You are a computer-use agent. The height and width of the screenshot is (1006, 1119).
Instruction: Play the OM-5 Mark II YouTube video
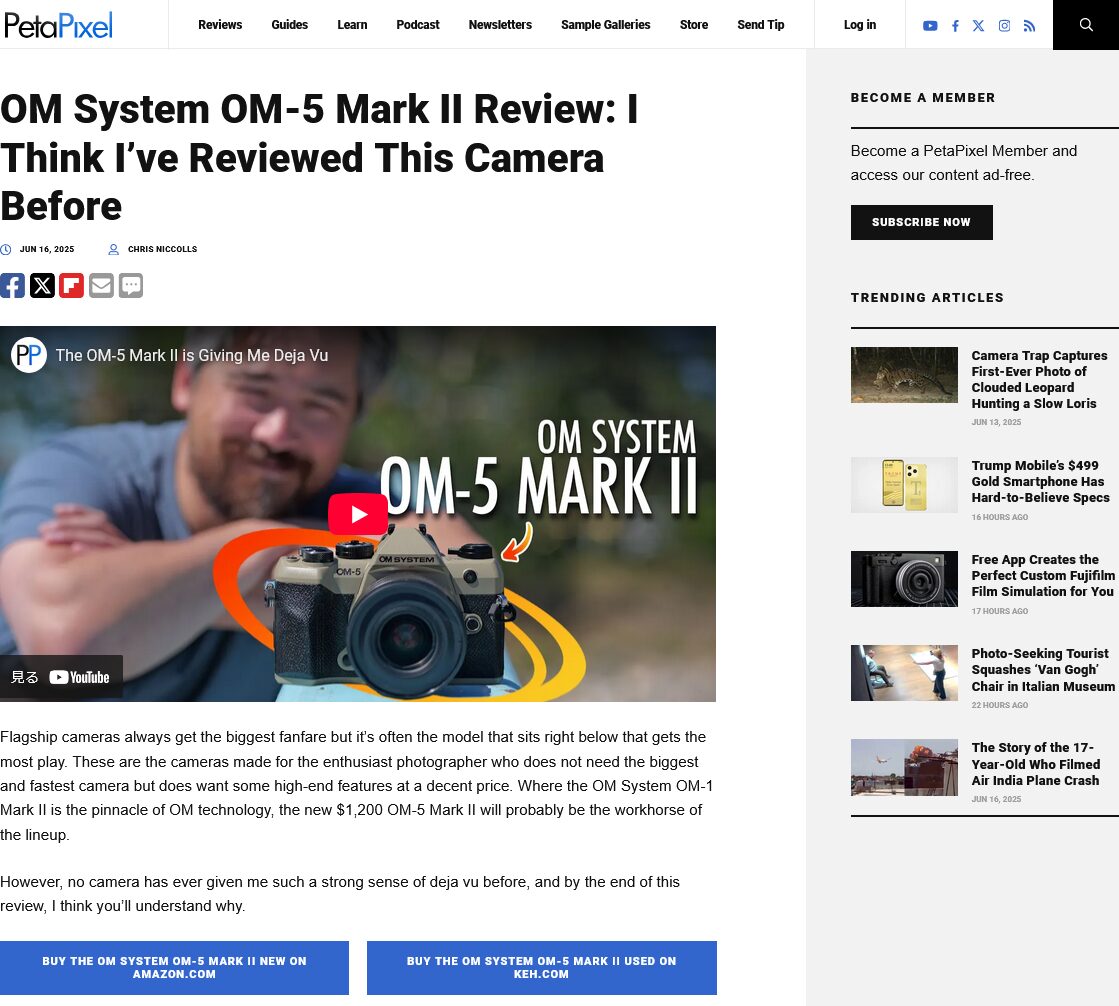(358, 514)
